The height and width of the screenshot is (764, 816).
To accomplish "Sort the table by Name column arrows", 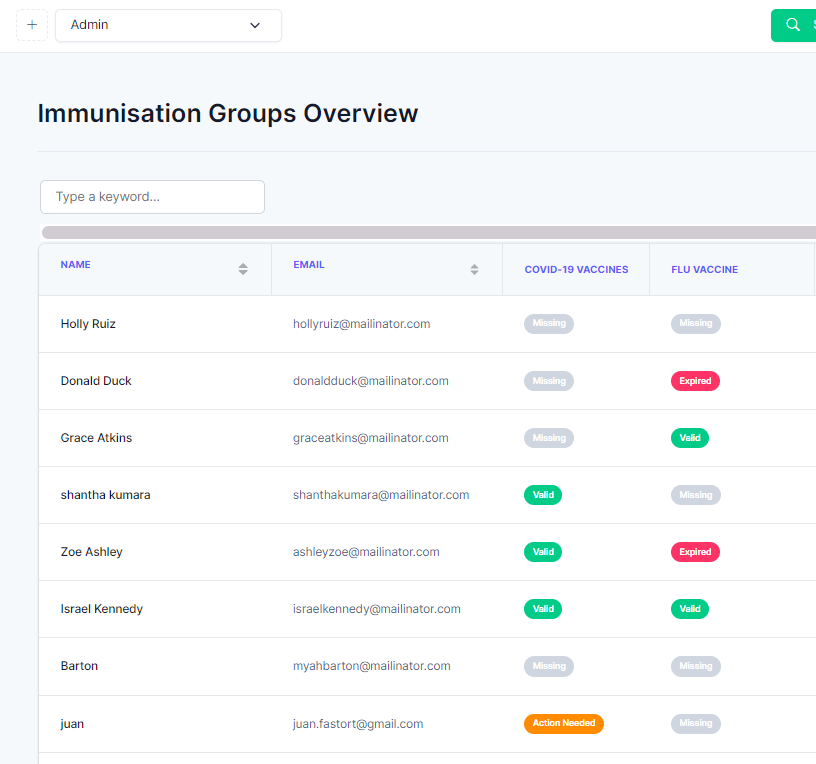I will (x=243, y=269).
